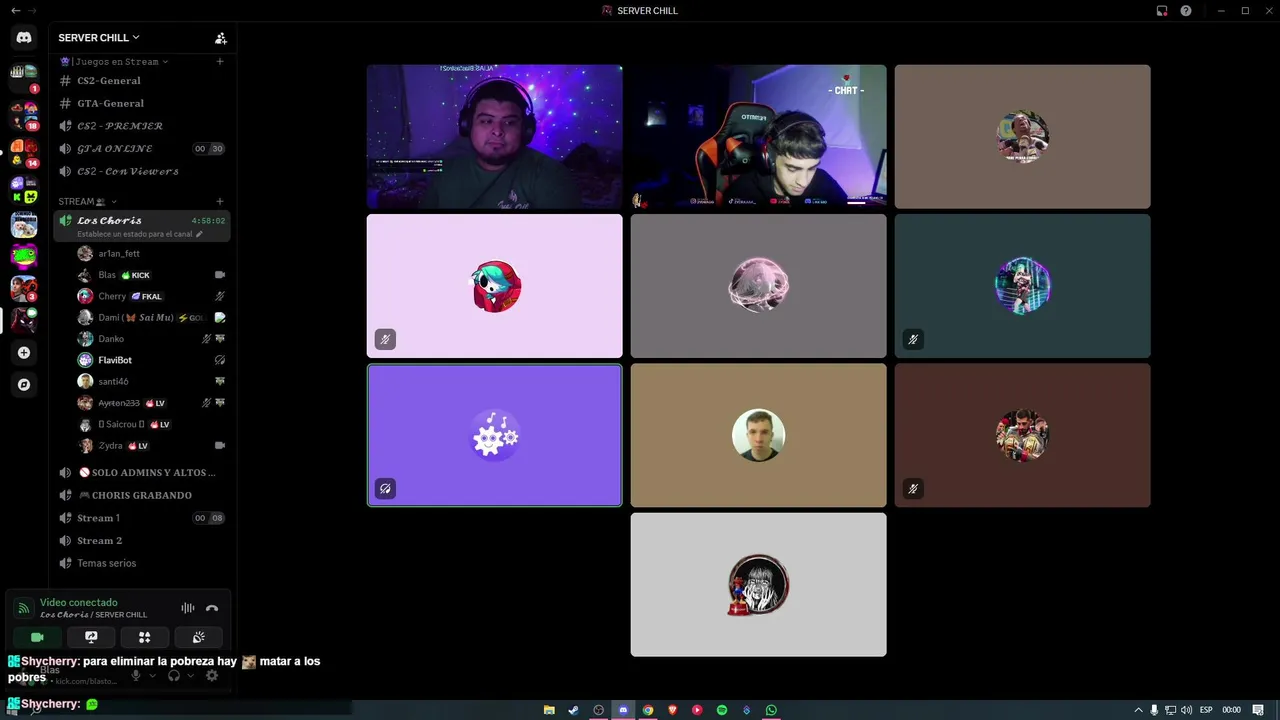1280x720 pixels.
Task: Toggle microphone mute in the user panel
Action: pyautogui.click(x=136, y=676)
